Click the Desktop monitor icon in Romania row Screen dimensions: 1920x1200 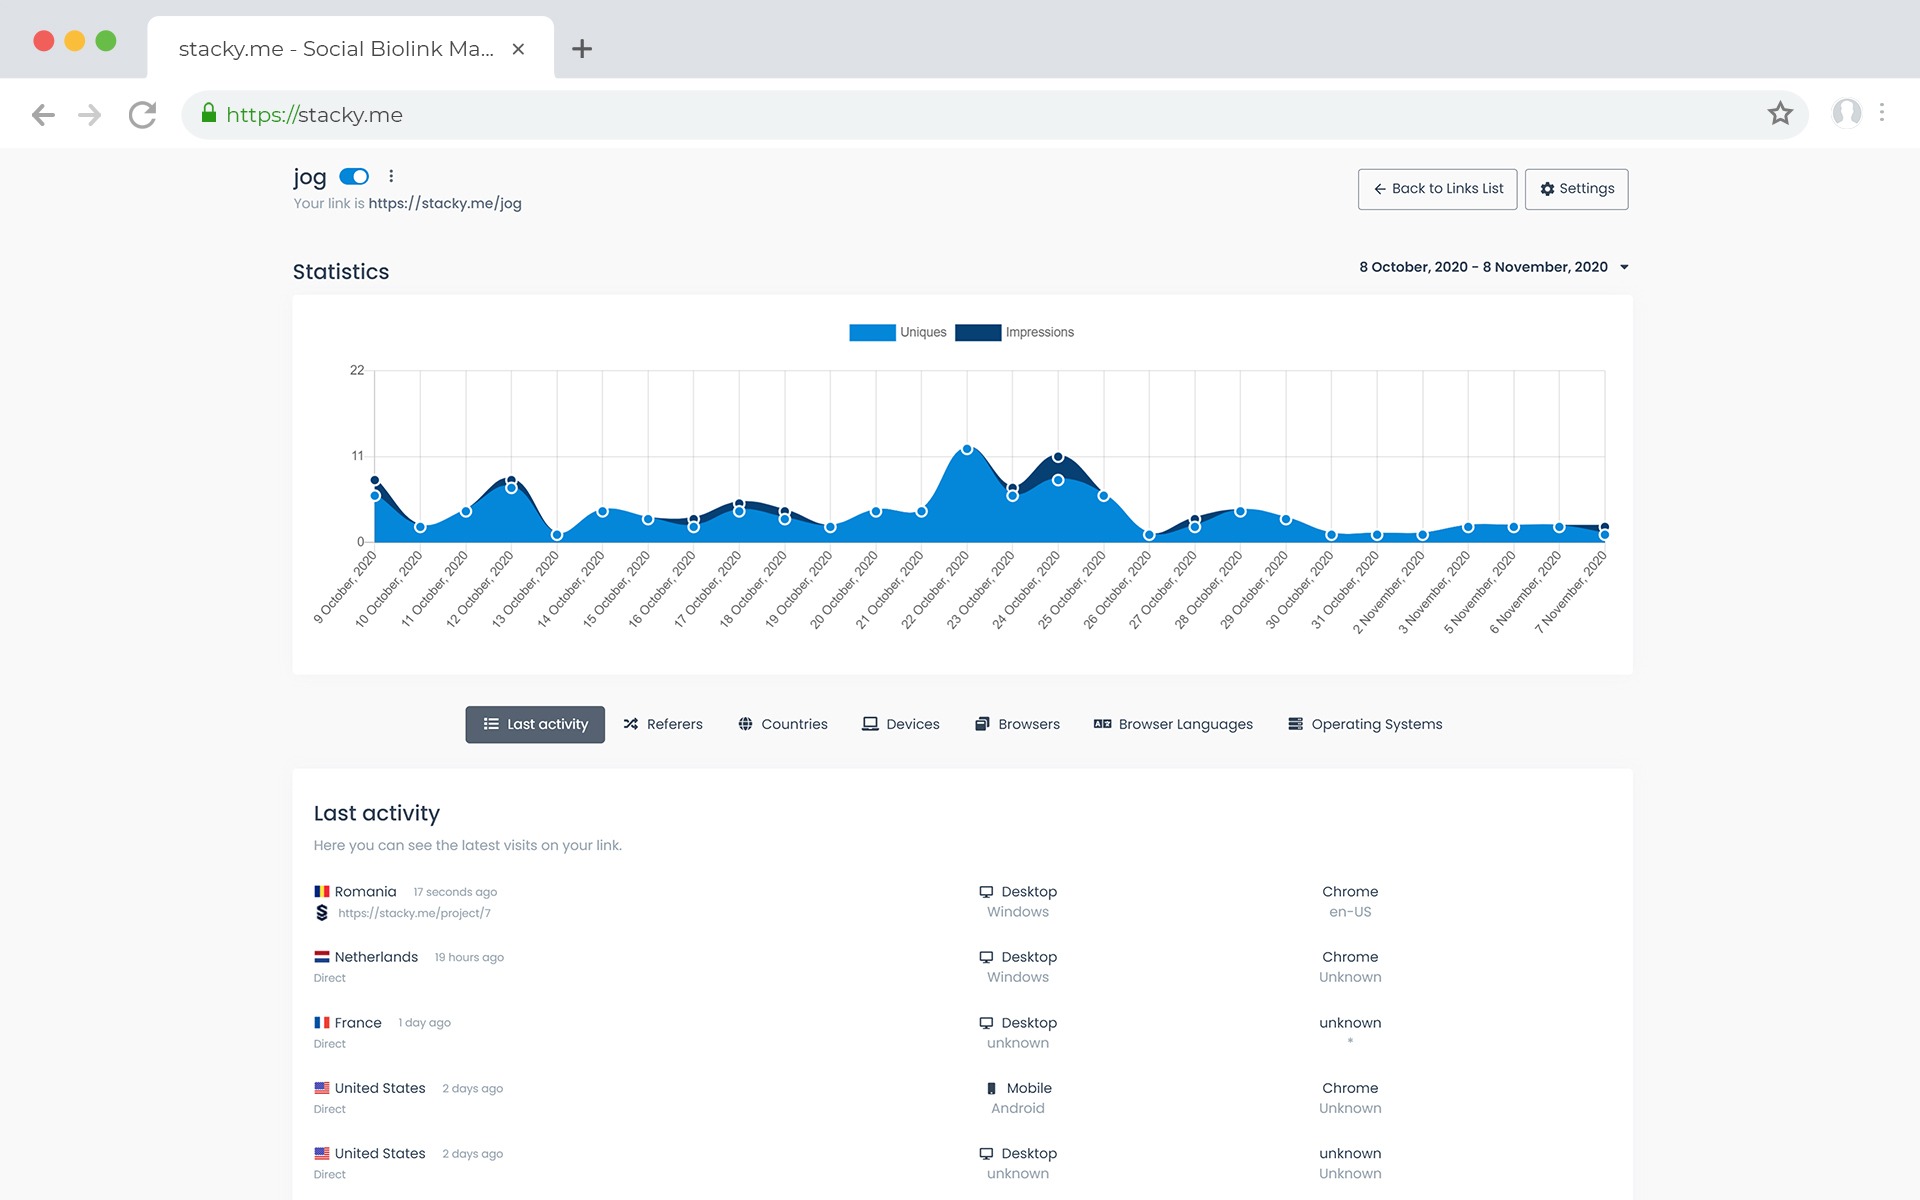[x=986, y=892]
